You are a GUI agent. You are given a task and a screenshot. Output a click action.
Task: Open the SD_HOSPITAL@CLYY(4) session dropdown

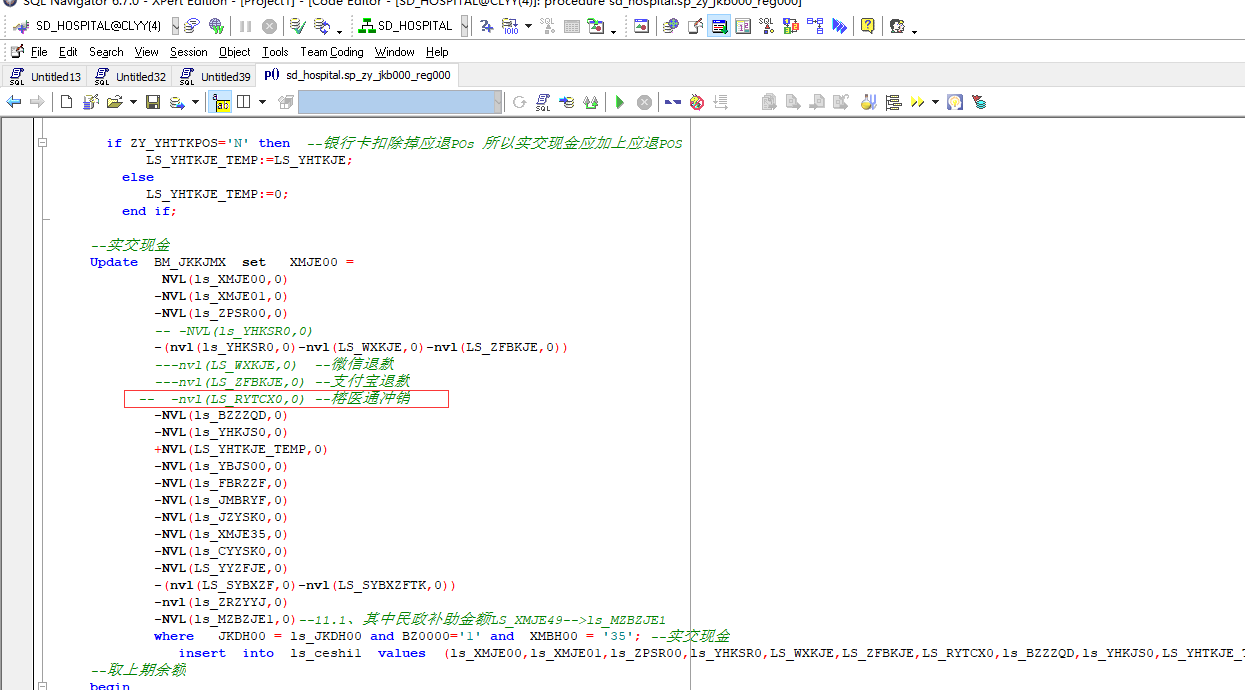176,26
